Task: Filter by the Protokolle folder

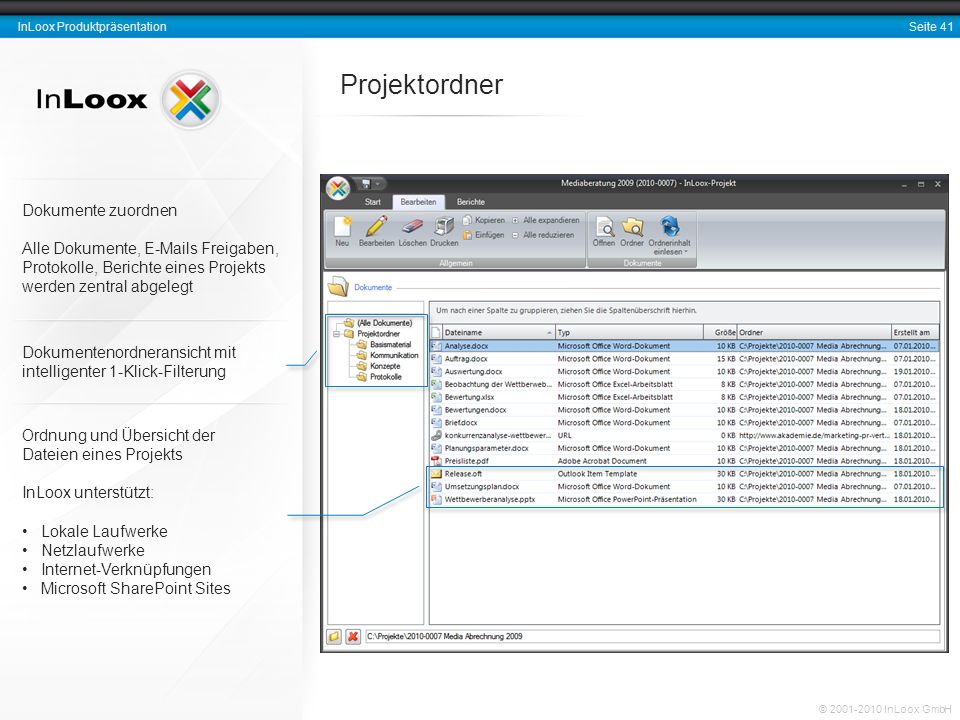Action: [386, 377]
